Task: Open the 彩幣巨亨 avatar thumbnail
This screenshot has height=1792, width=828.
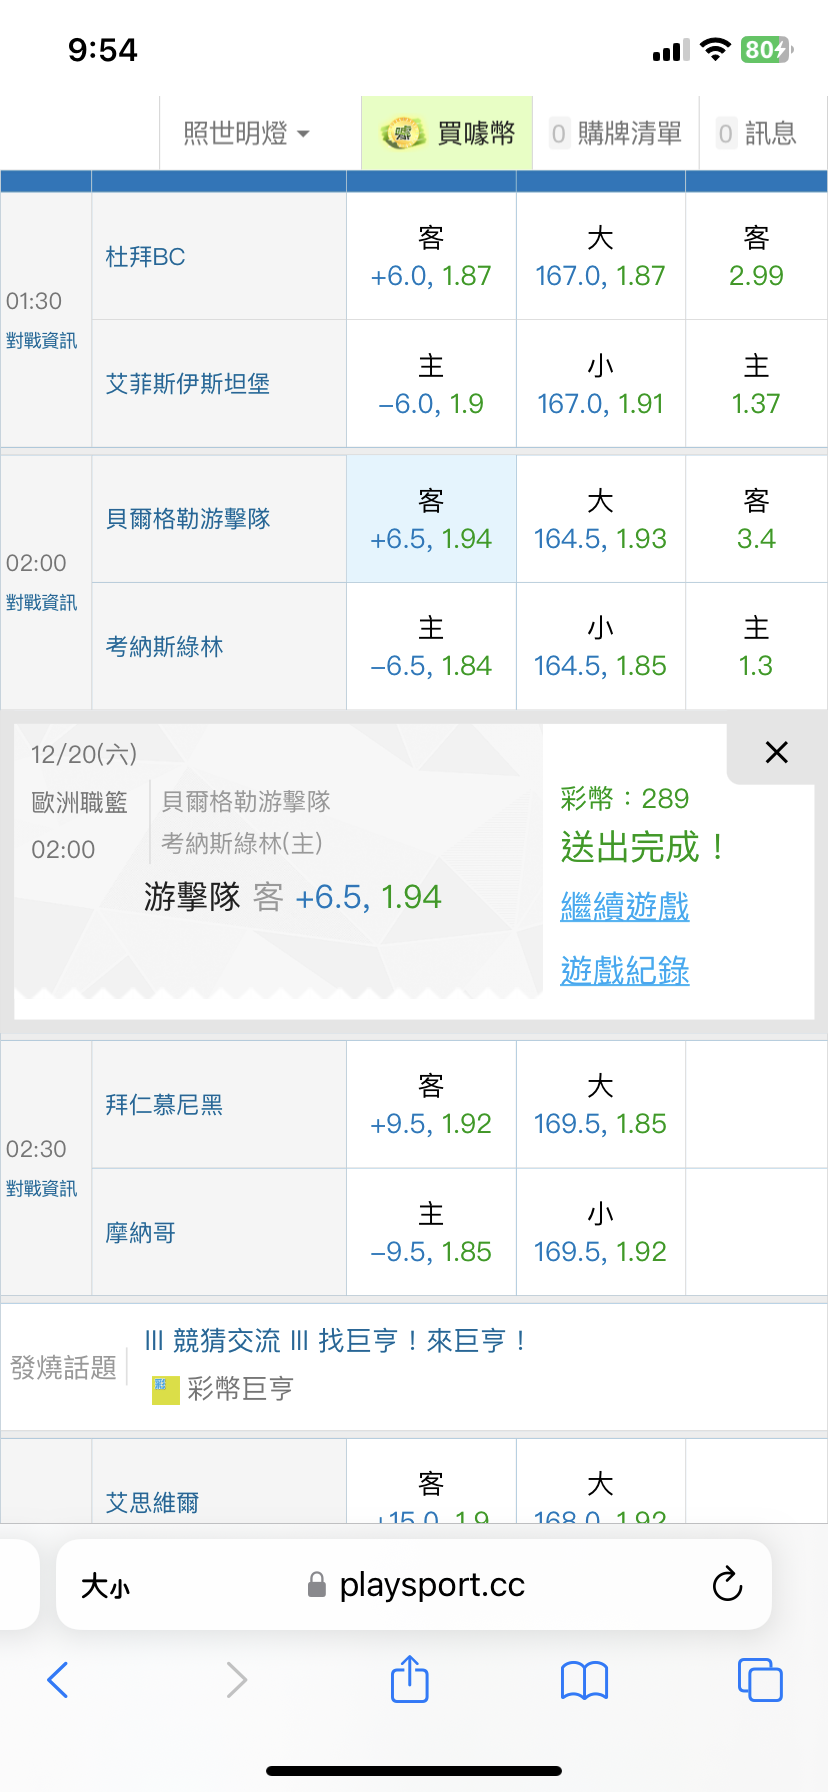Action: (165, 1389)
